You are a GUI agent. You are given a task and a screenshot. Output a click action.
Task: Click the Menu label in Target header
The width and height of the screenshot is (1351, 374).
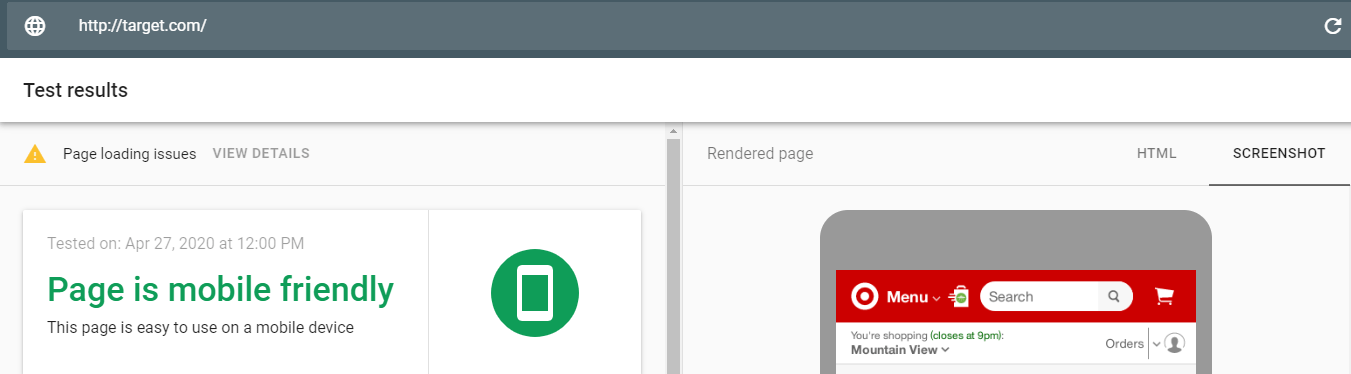907,297
